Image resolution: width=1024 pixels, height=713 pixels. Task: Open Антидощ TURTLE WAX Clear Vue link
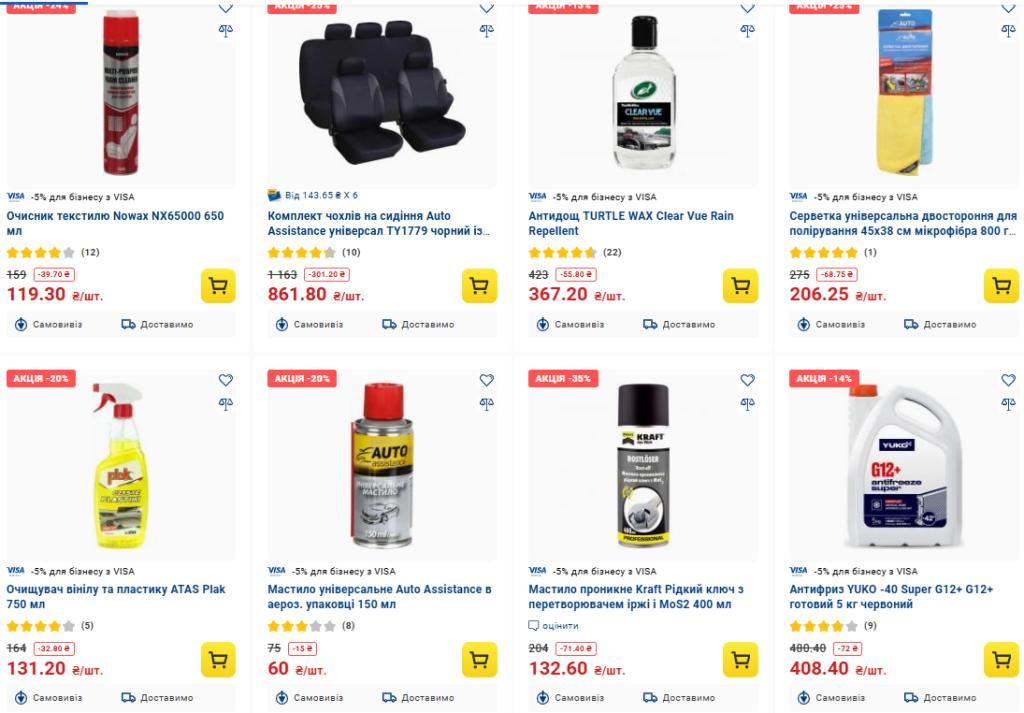tap(631, 223)
